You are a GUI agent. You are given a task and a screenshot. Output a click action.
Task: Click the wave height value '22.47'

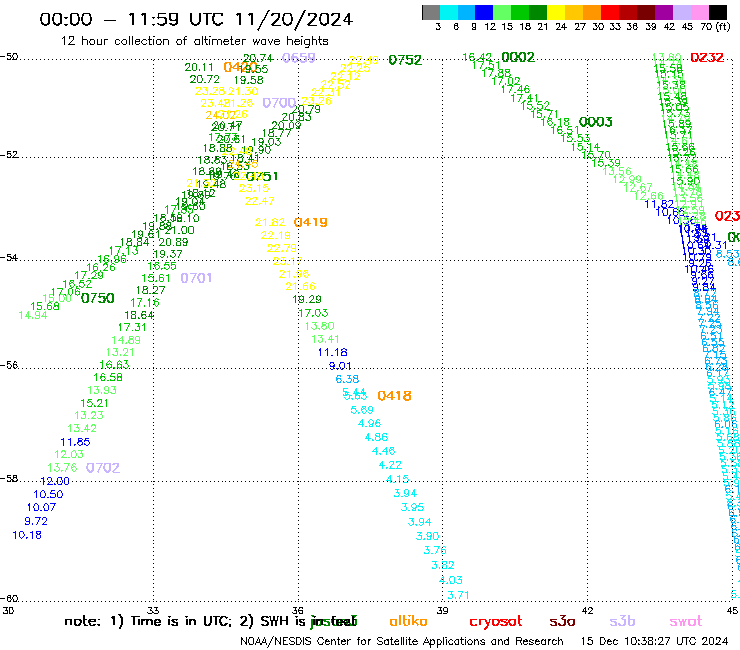(x=260, y=202)
